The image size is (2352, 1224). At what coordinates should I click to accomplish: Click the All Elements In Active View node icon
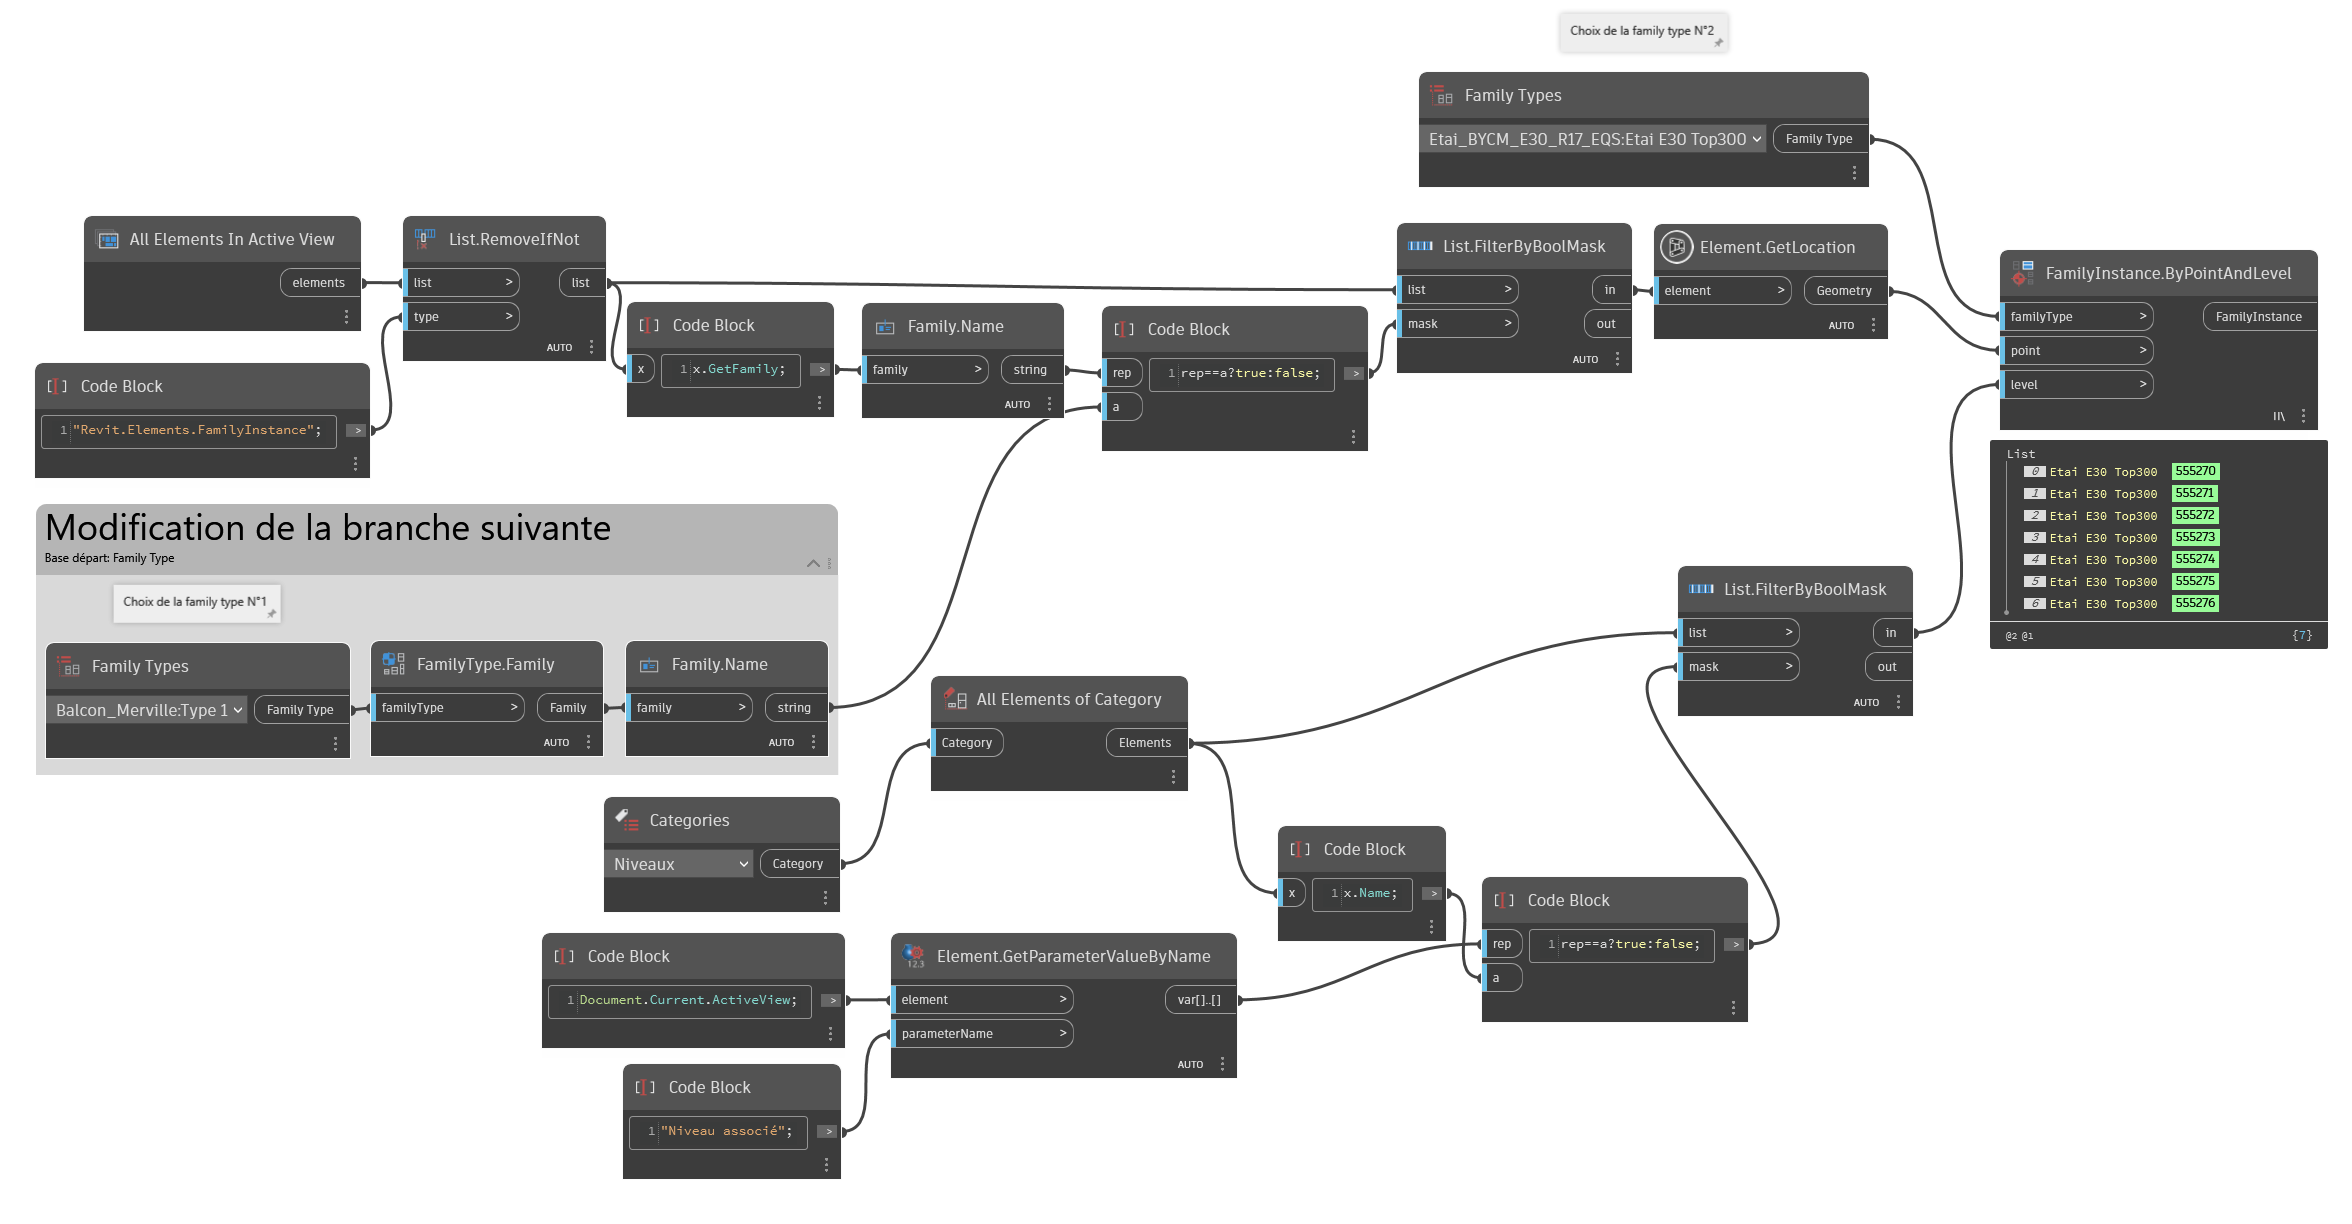tap(106, 239)
